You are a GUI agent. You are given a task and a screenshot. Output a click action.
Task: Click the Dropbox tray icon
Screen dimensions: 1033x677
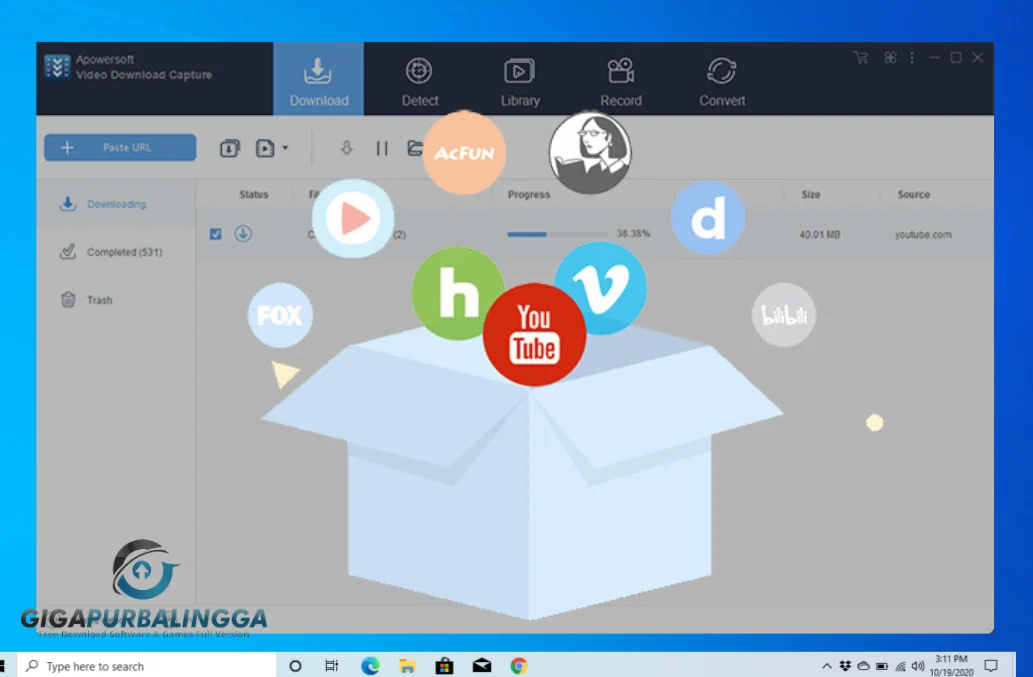click(845, 666)
